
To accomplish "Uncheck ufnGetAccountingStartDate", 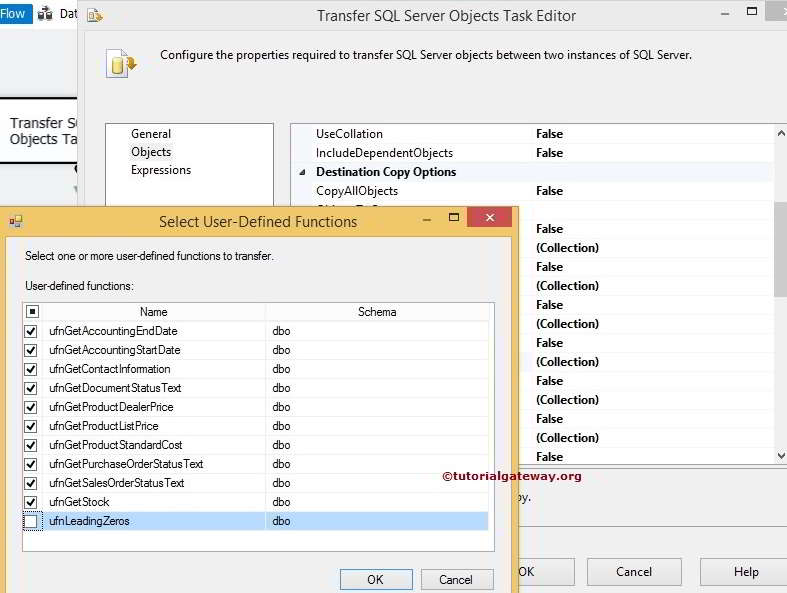I will coord(31,350).
